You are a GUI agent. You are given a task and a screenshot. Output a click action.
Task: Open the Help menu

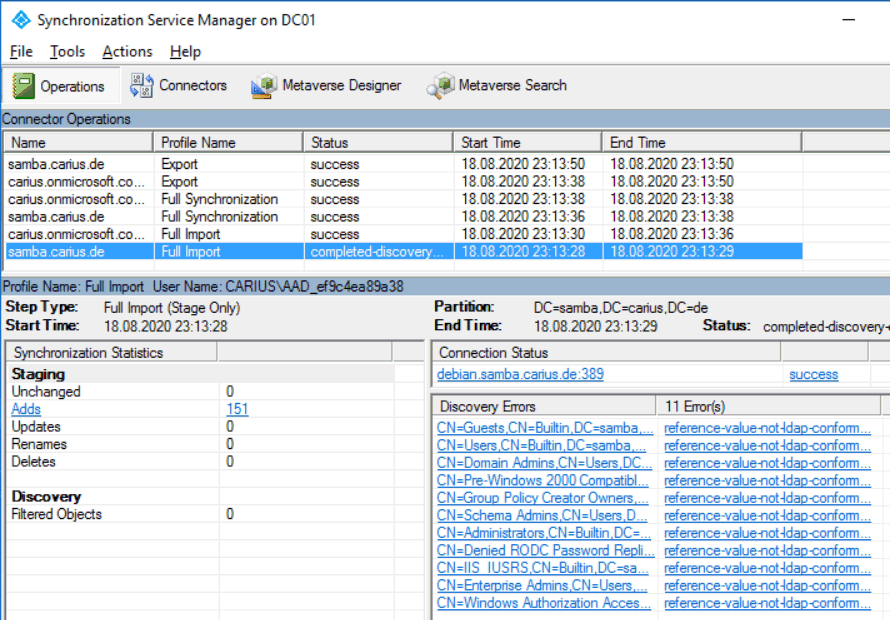click(186, 52)
